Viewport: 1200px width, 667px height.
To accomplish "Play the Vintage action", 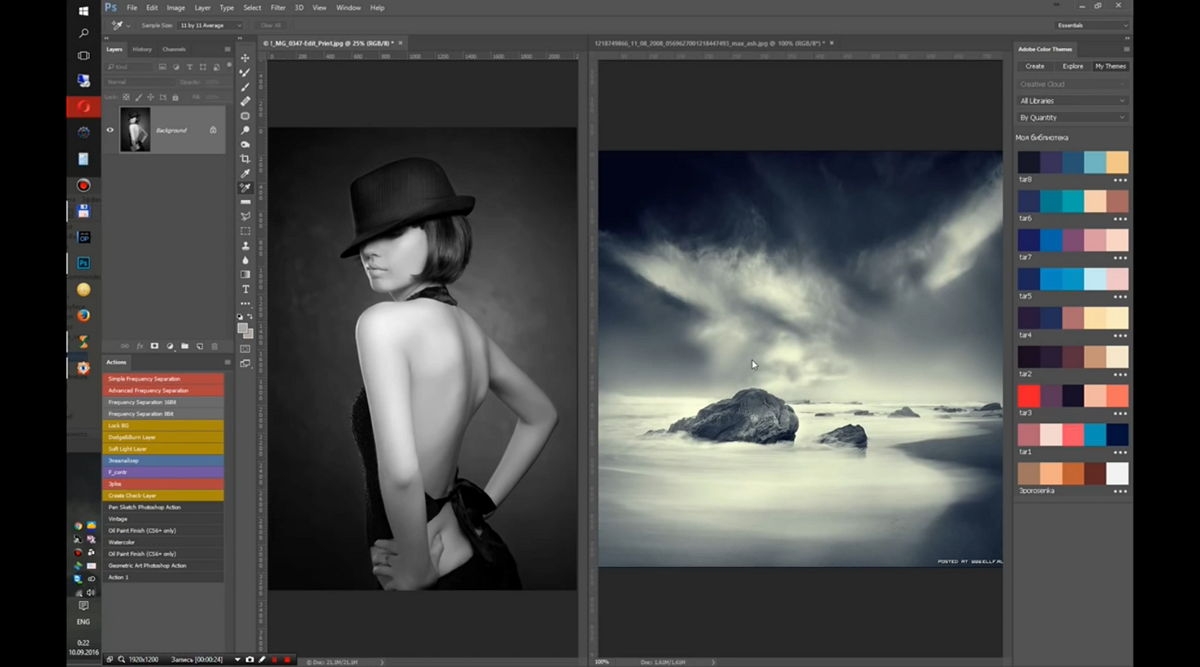I will click(163, 519).
